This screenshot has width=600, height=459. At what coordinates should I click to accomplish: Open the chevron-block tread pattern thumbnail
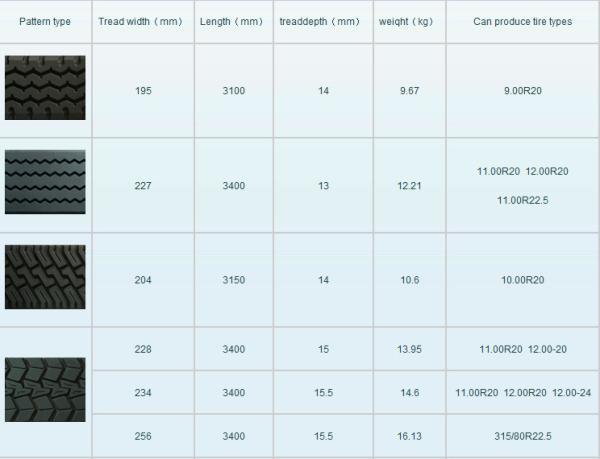click(x=45, y=88)
